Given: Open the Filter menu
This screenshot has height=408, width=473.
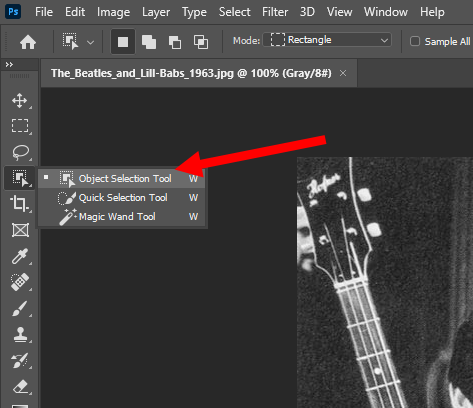Looking at the screenshot, I should pyautogui.click(x=275, y=12).
